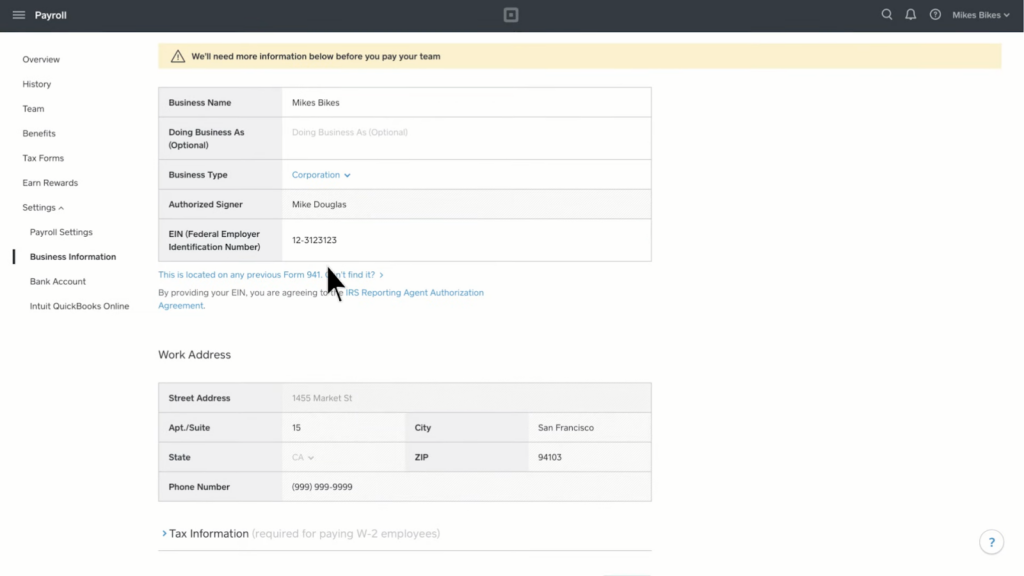Click the warning triangle icon in banner

coord(178,56)
